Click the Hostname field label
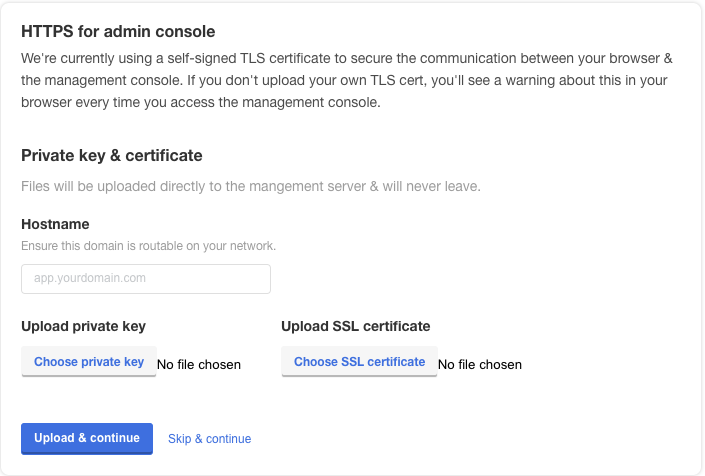705x476 pixels. [55, 224]
